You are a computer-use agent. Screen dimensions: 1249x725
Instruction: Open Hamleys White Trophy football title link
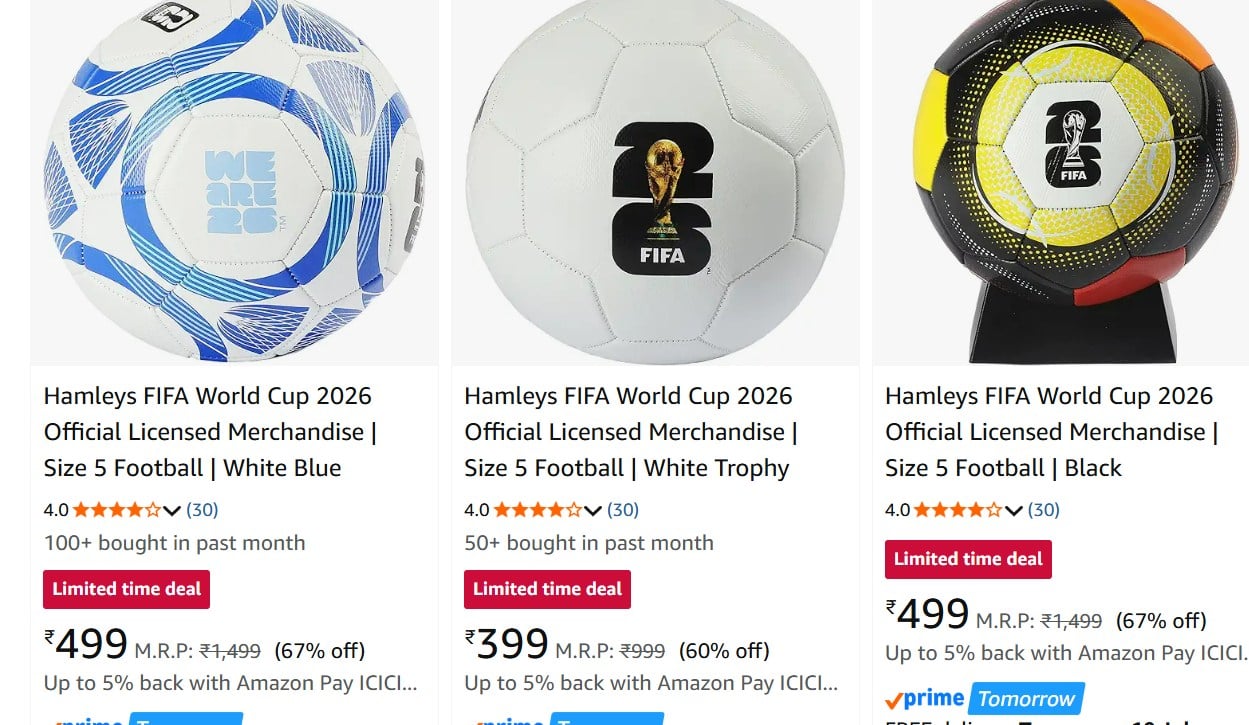pos(631,432)
